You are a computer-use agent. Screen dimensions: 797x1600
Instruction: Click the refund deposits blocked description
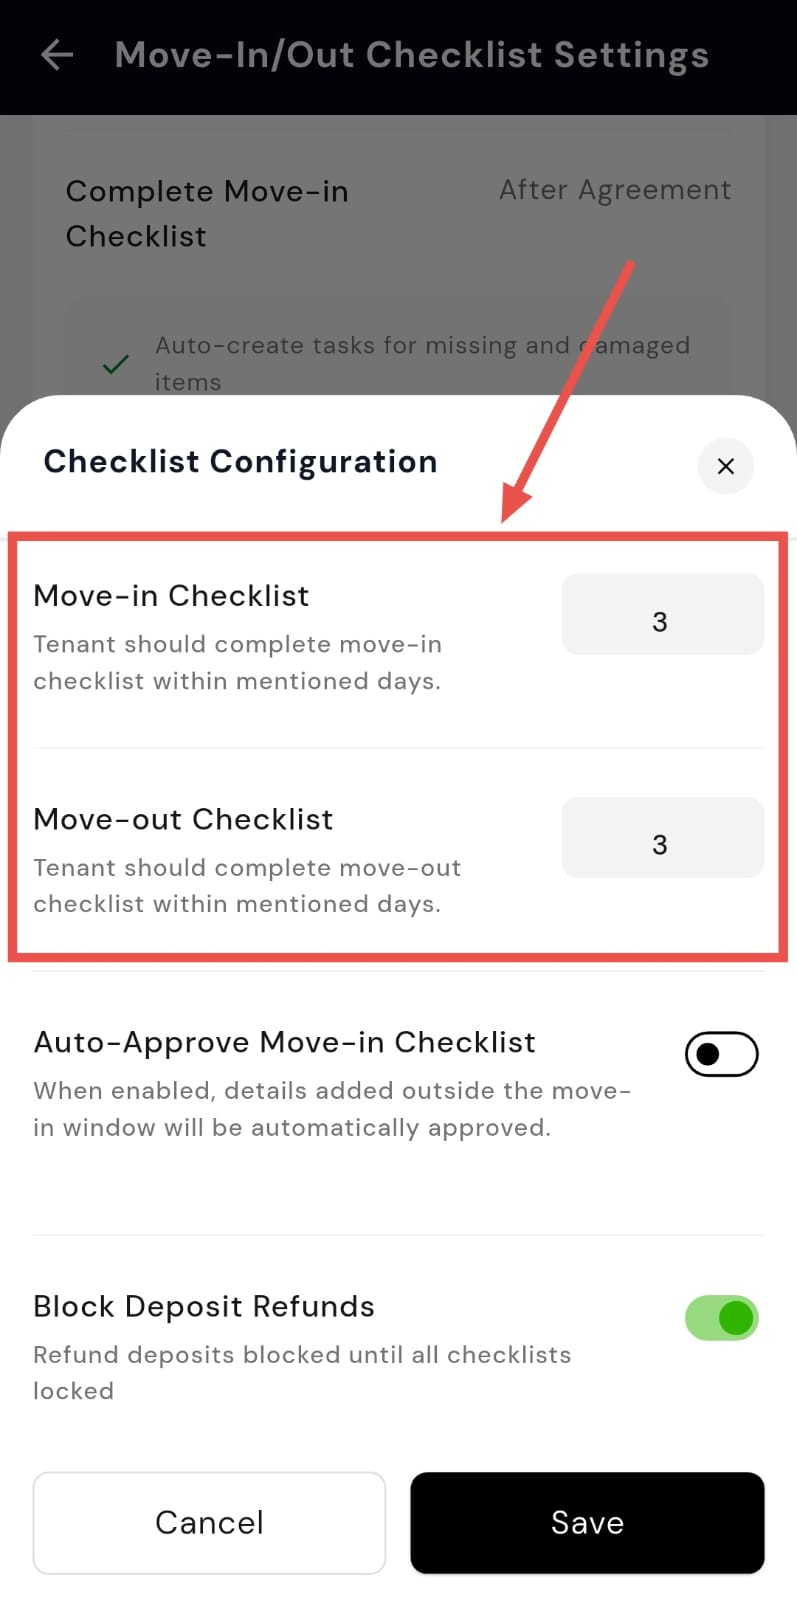pos(301,1372)
